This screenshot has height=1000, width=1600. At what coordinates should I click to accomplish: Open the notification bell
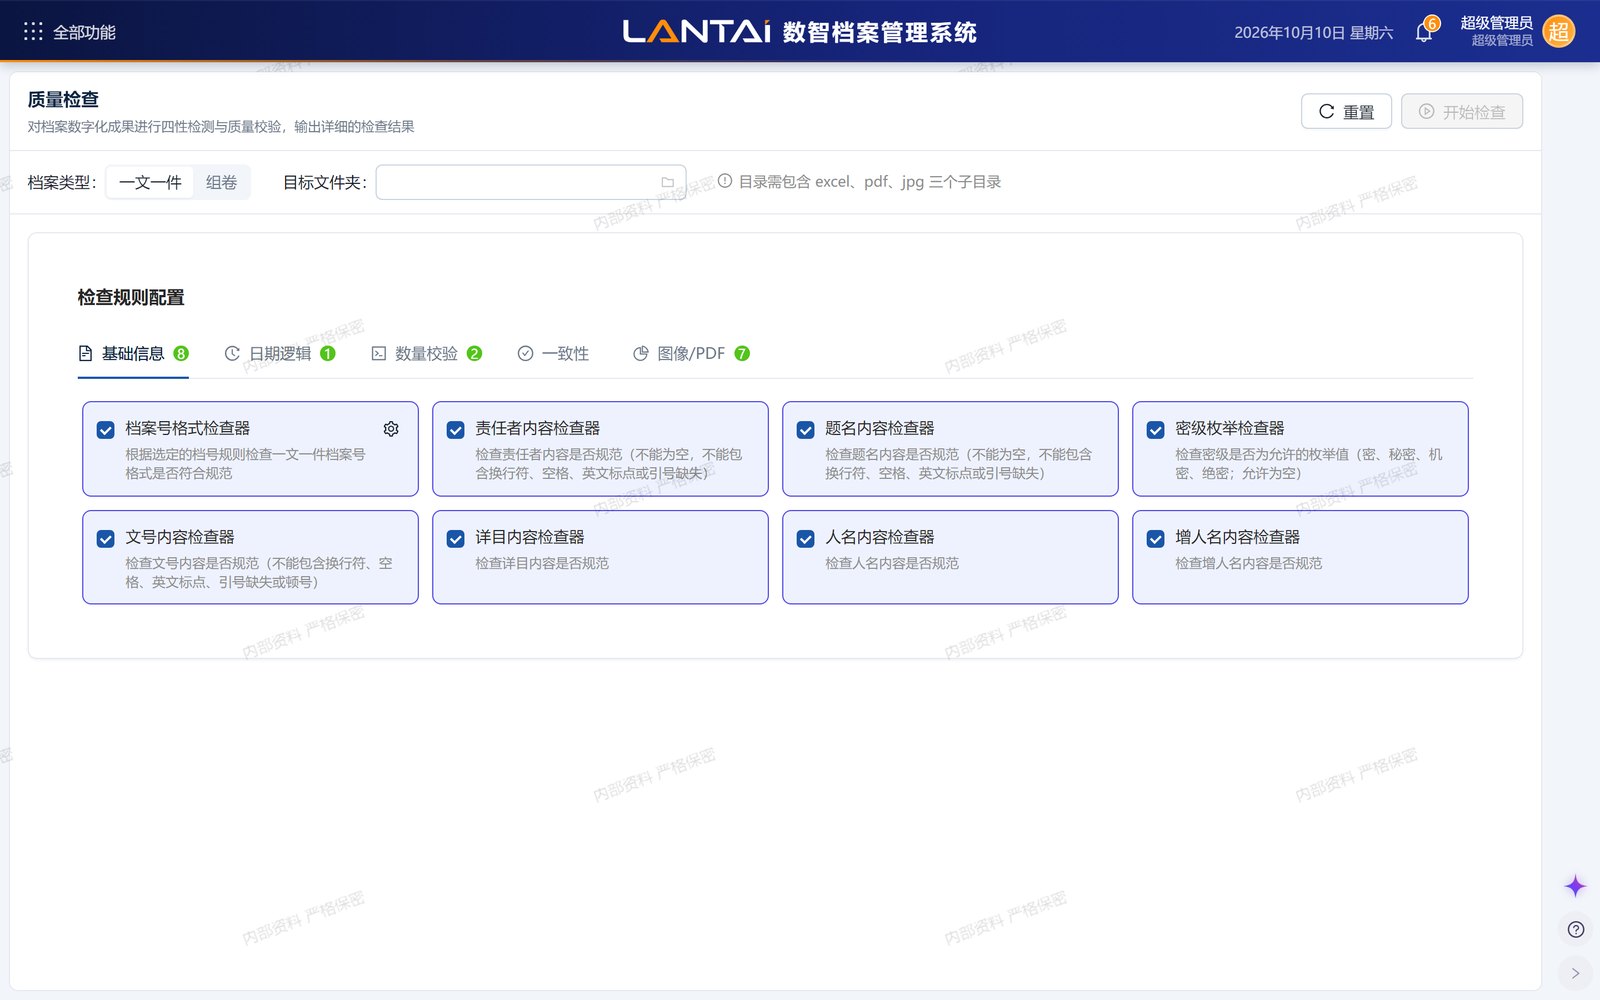pos(1424,33)
